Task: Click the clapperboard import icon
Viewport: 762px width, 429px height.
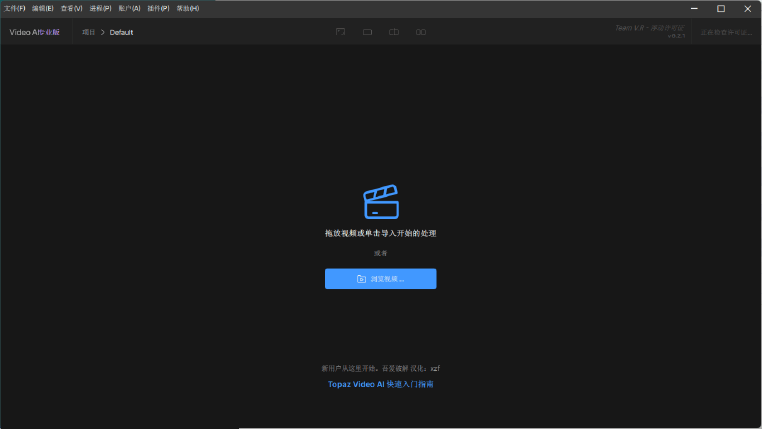Action: [381, 202]
